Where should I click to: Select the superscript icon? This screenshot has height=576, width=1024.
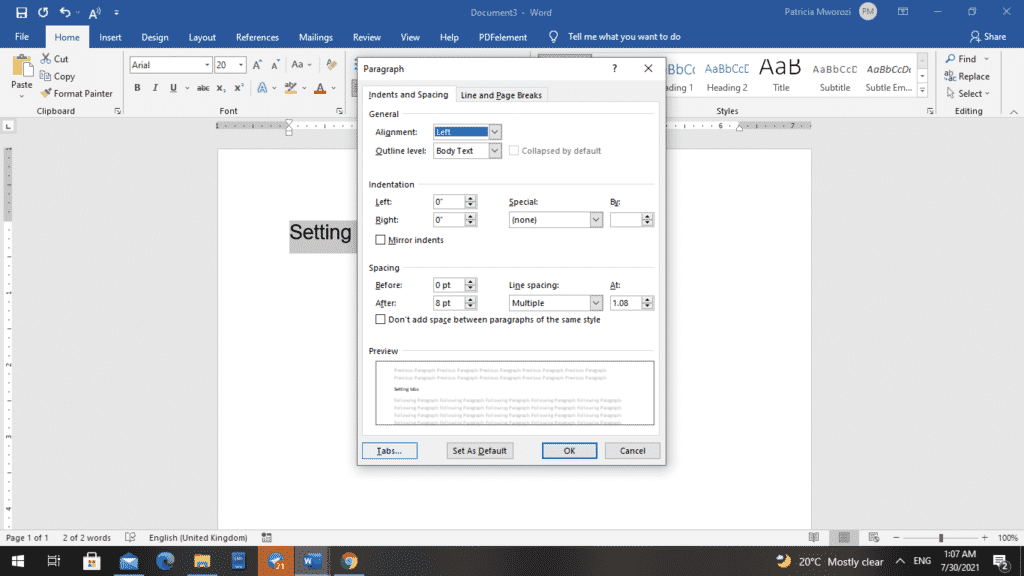point(237,88)
